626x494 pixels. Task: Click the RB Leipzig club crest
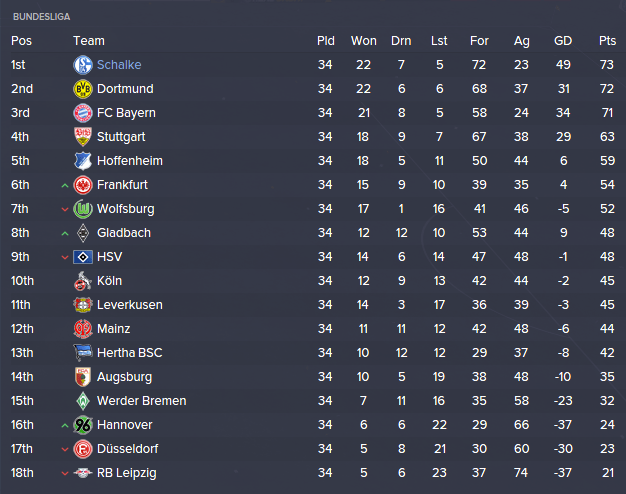tap(83, 473)
